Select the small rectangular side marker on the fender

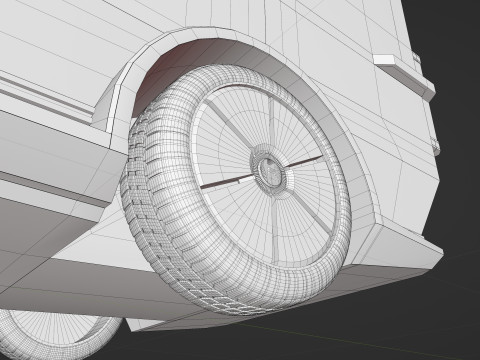pyautogui.click(x=404, y=78)
